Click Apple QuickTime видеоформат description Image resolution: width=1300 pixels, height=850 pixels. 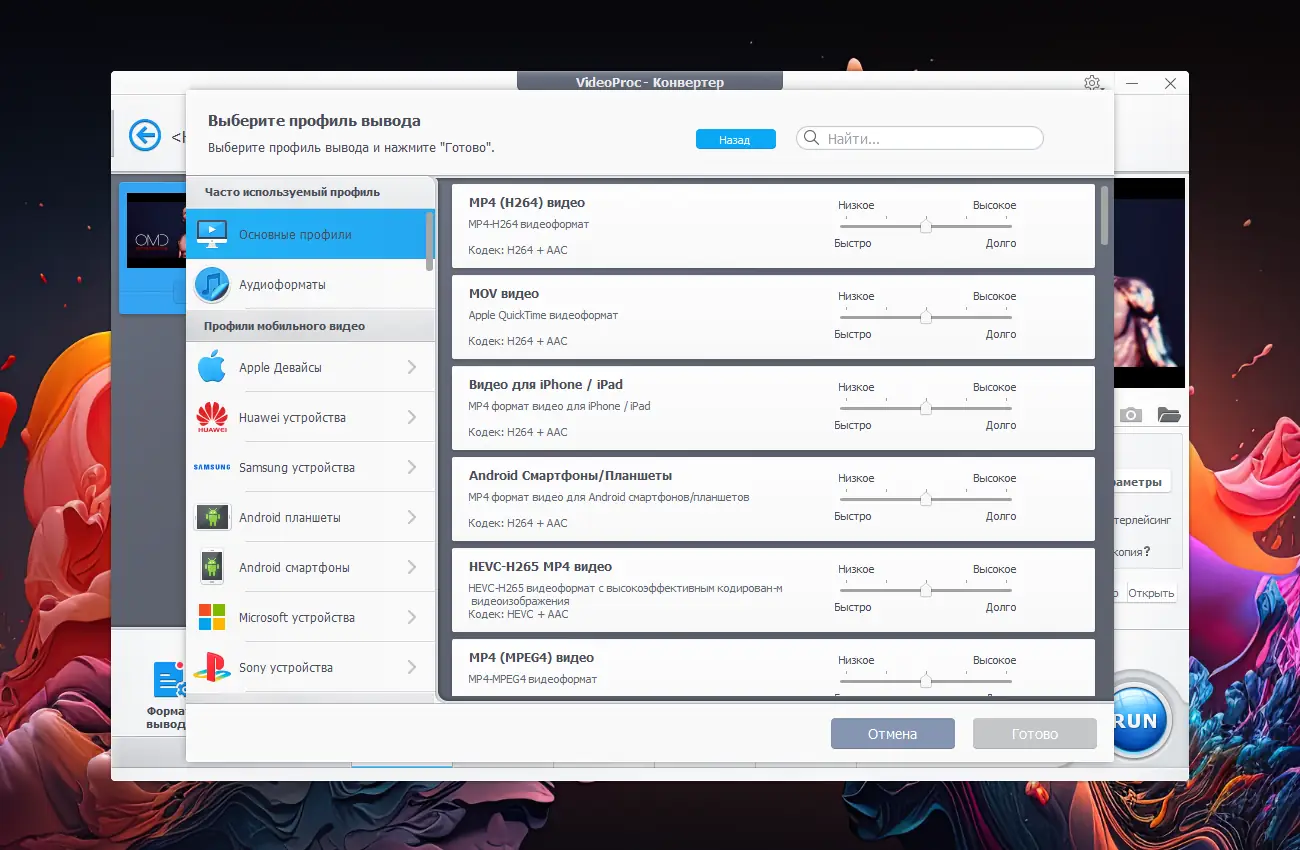point(543,316)
